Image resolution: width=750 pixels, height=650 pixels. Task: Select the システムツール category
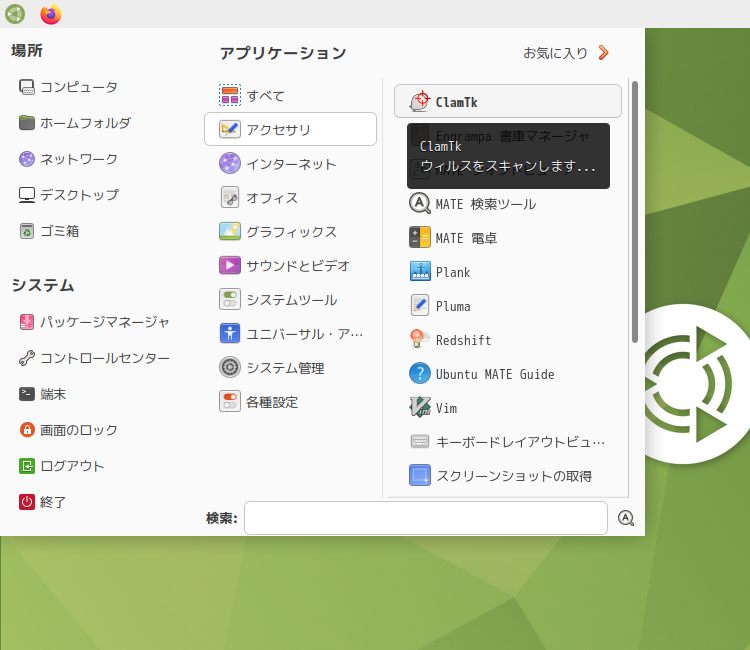(x=290, y=299)
